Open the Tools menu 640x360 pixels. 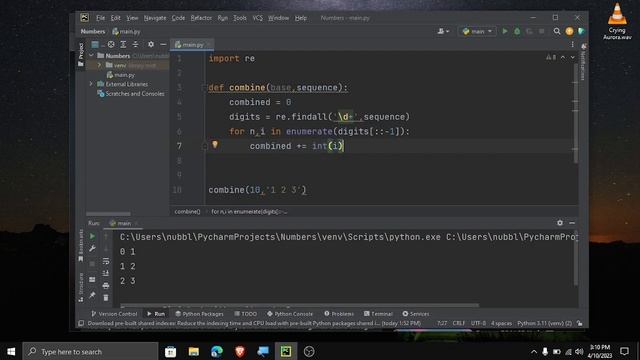point(240,18)
